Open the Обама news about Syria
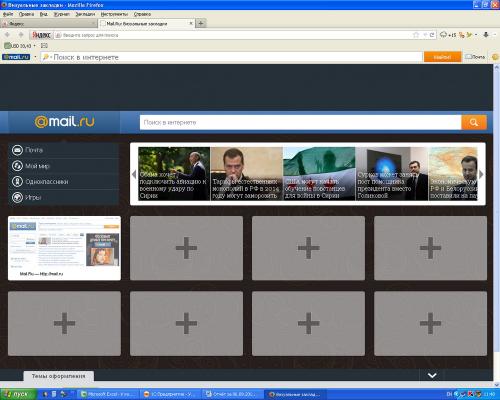500x400 pixels. (174, 174)
